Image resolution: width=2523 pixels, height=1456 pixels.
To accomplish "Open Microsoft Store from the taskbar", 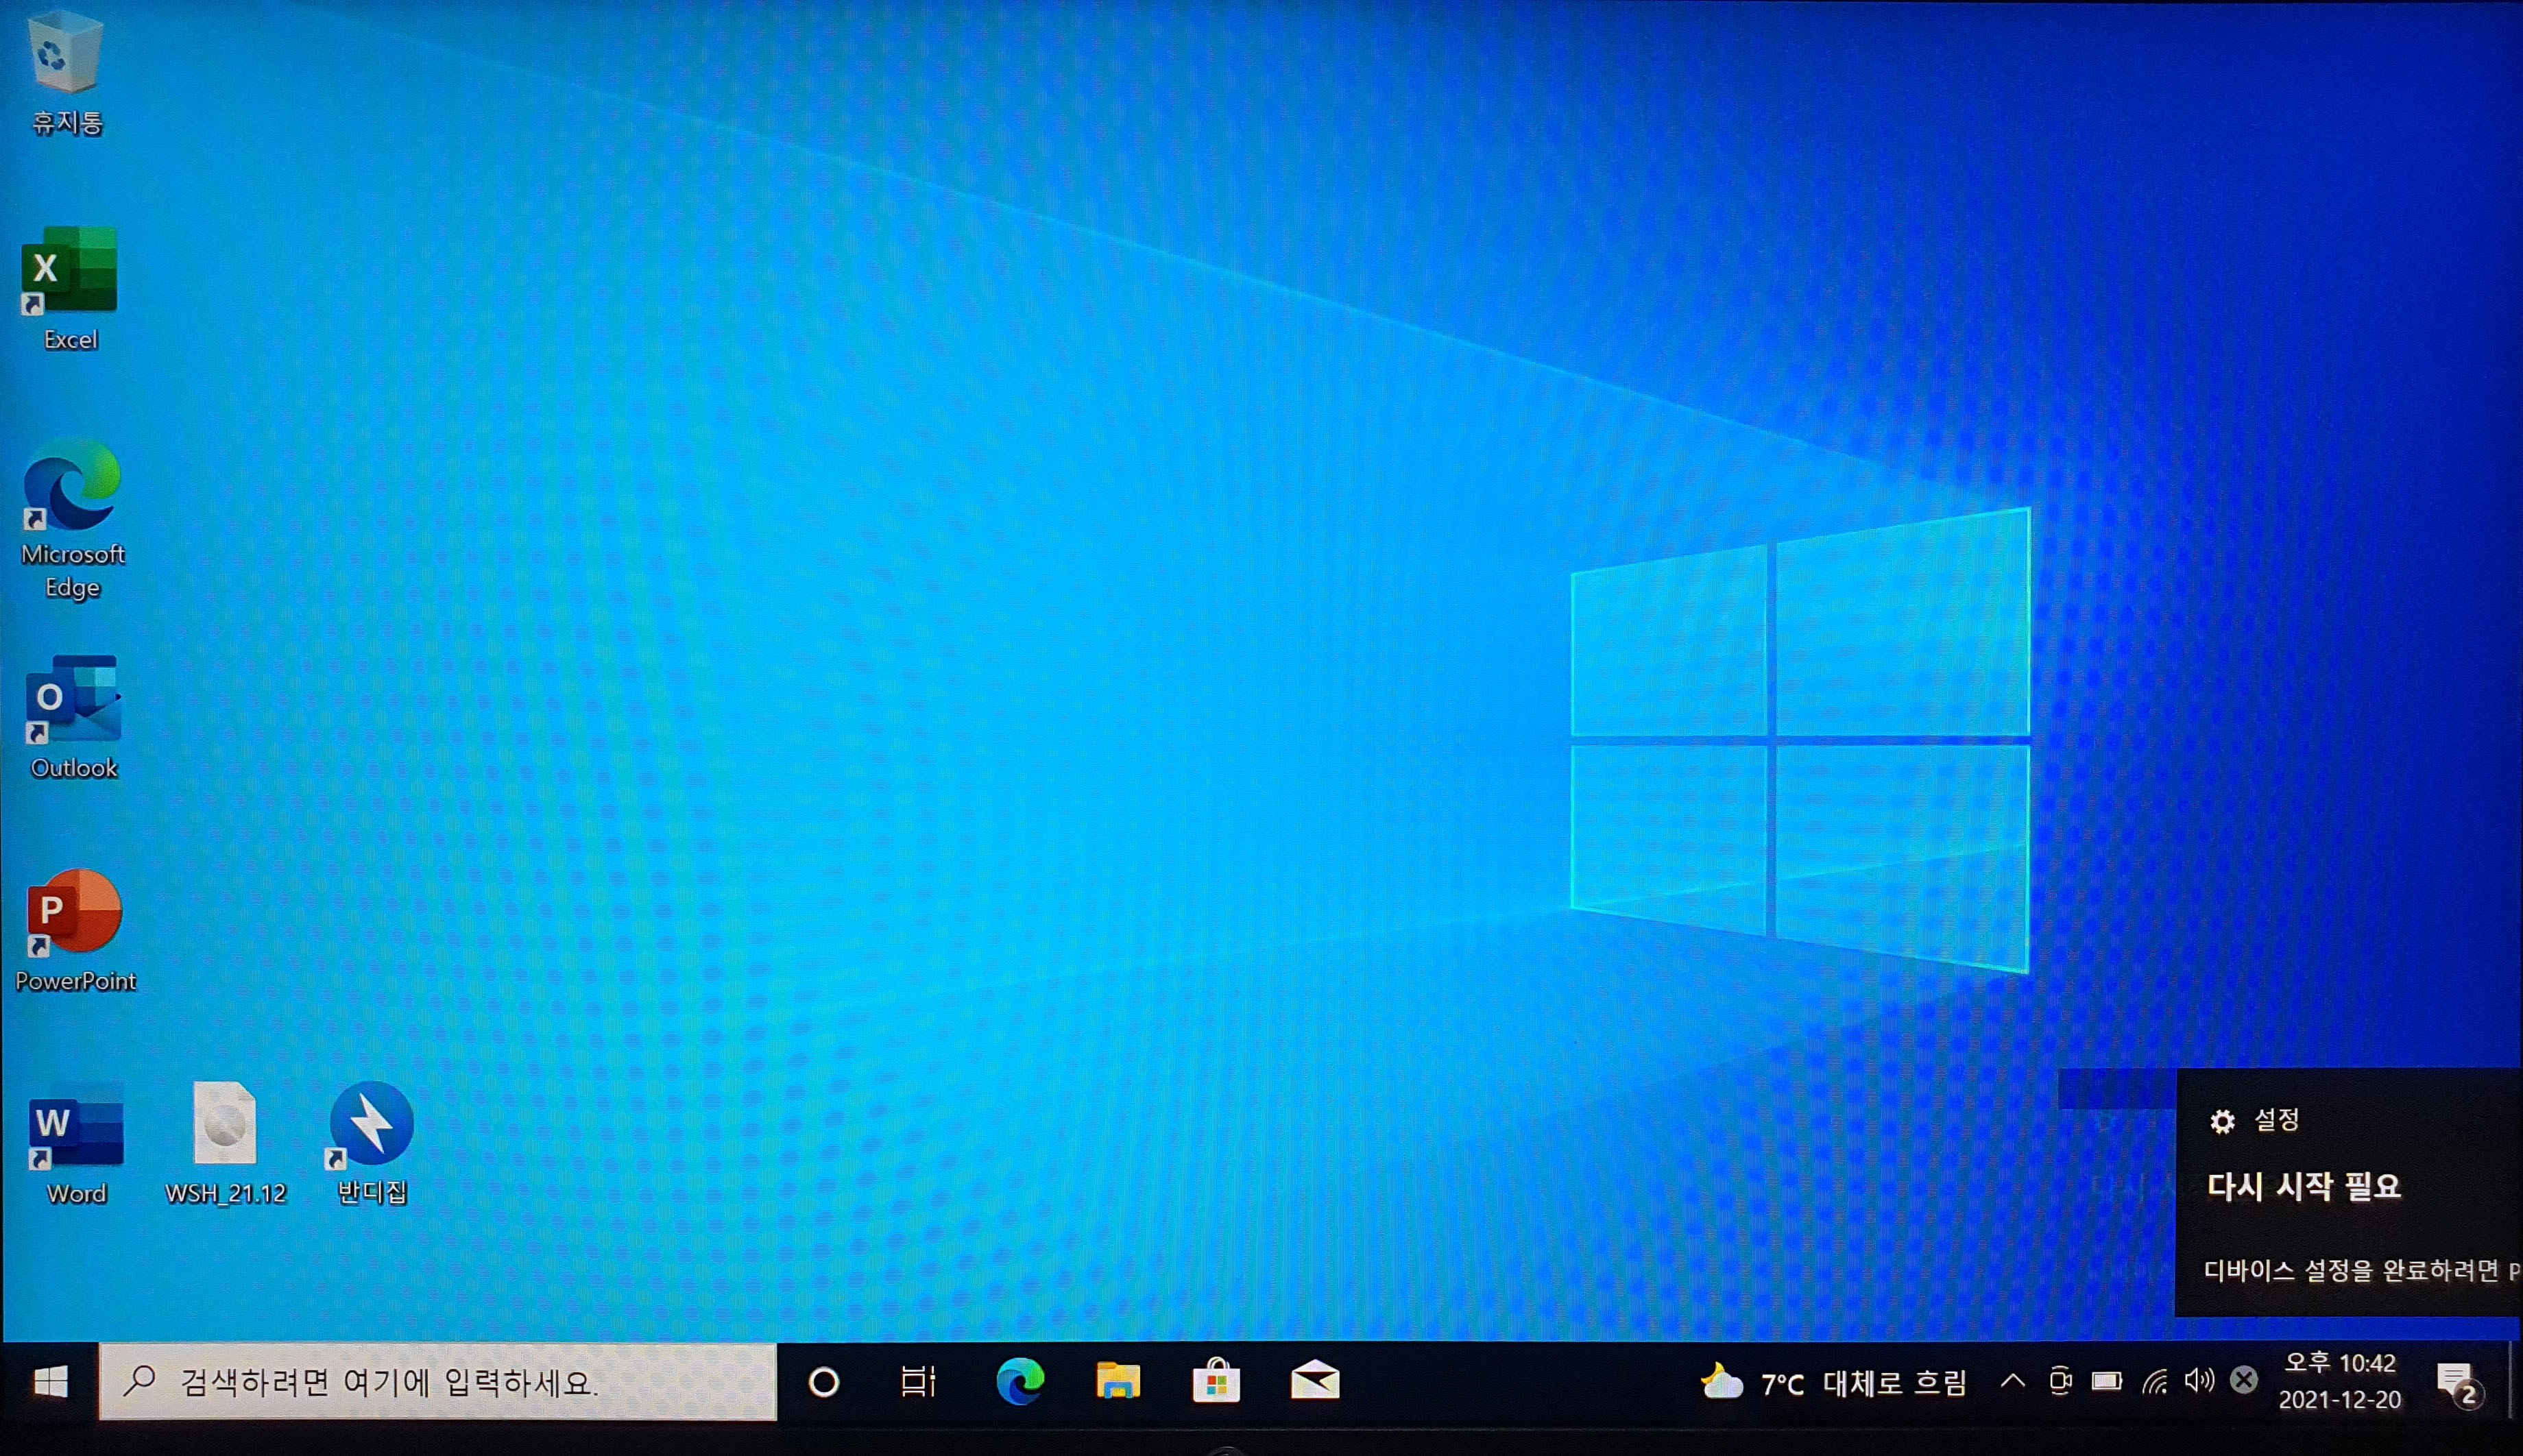I will click(x=1216, y=1382).
